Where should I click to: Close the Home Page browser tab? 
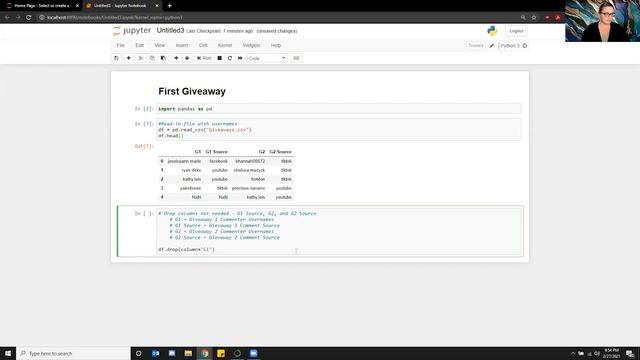77,6
